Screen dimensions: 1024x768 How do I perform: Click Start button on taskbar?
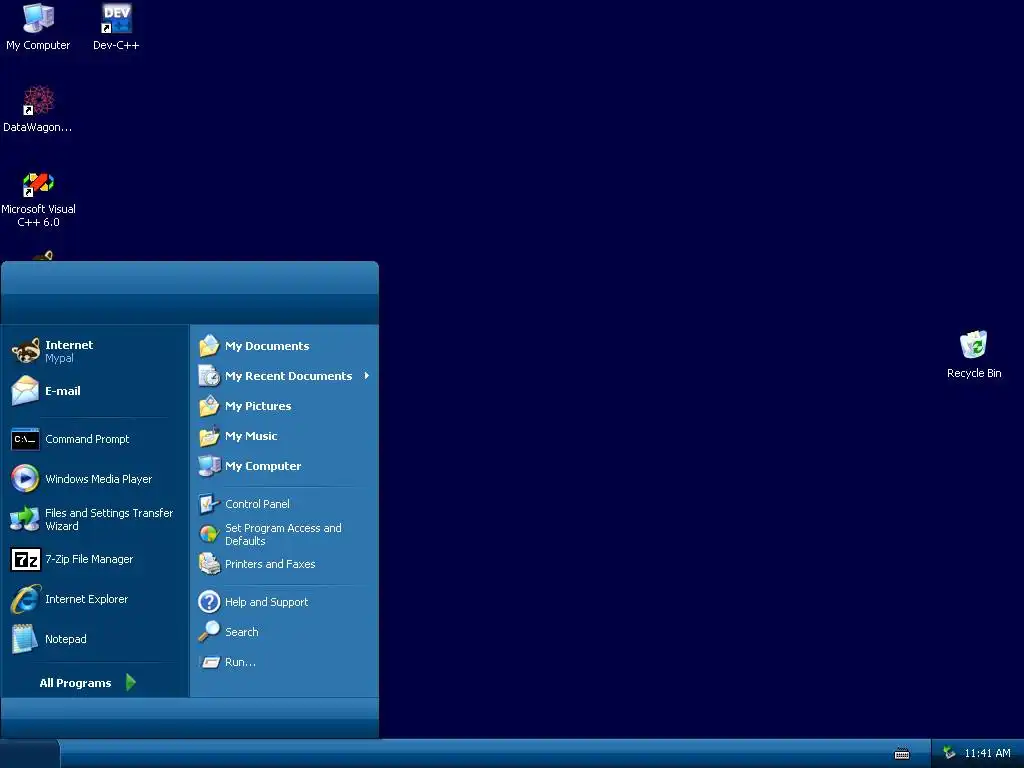click(29, 754)
